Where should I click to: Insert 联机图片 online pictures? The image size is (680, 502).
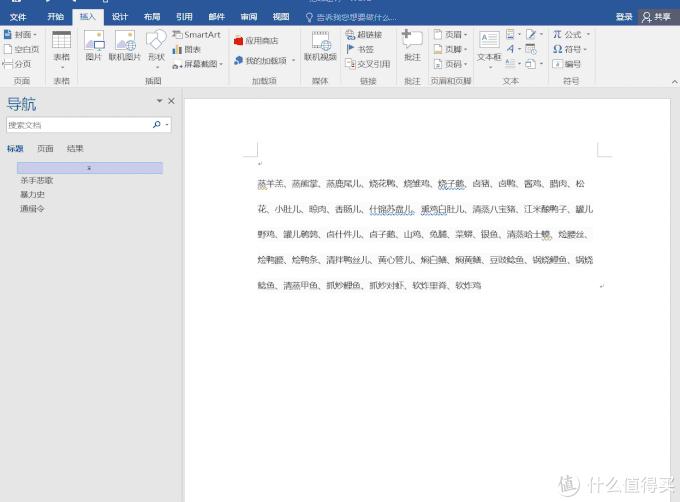click(x=125, y=46)
